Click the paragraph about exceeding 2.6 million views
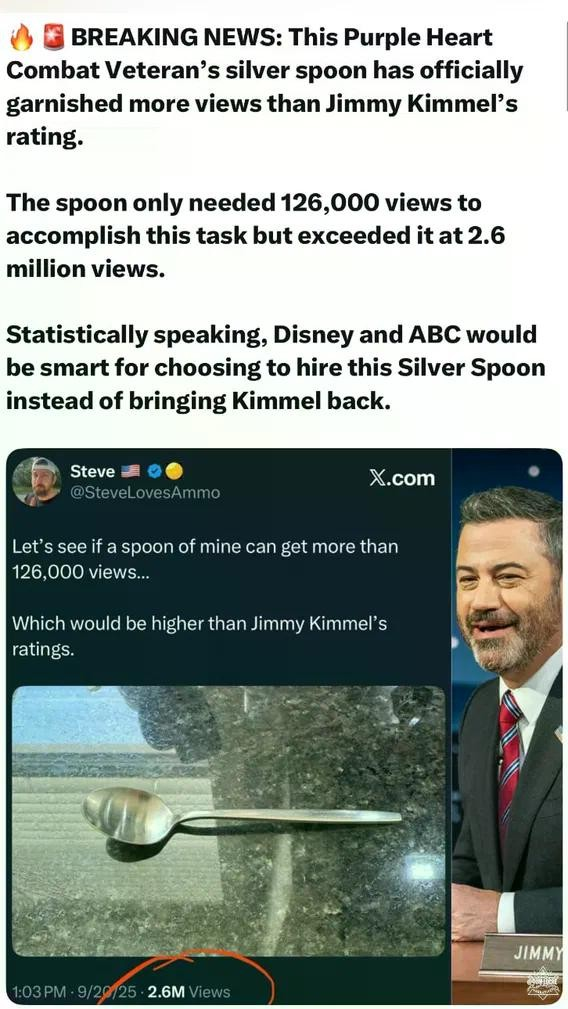 click(255, 236)
